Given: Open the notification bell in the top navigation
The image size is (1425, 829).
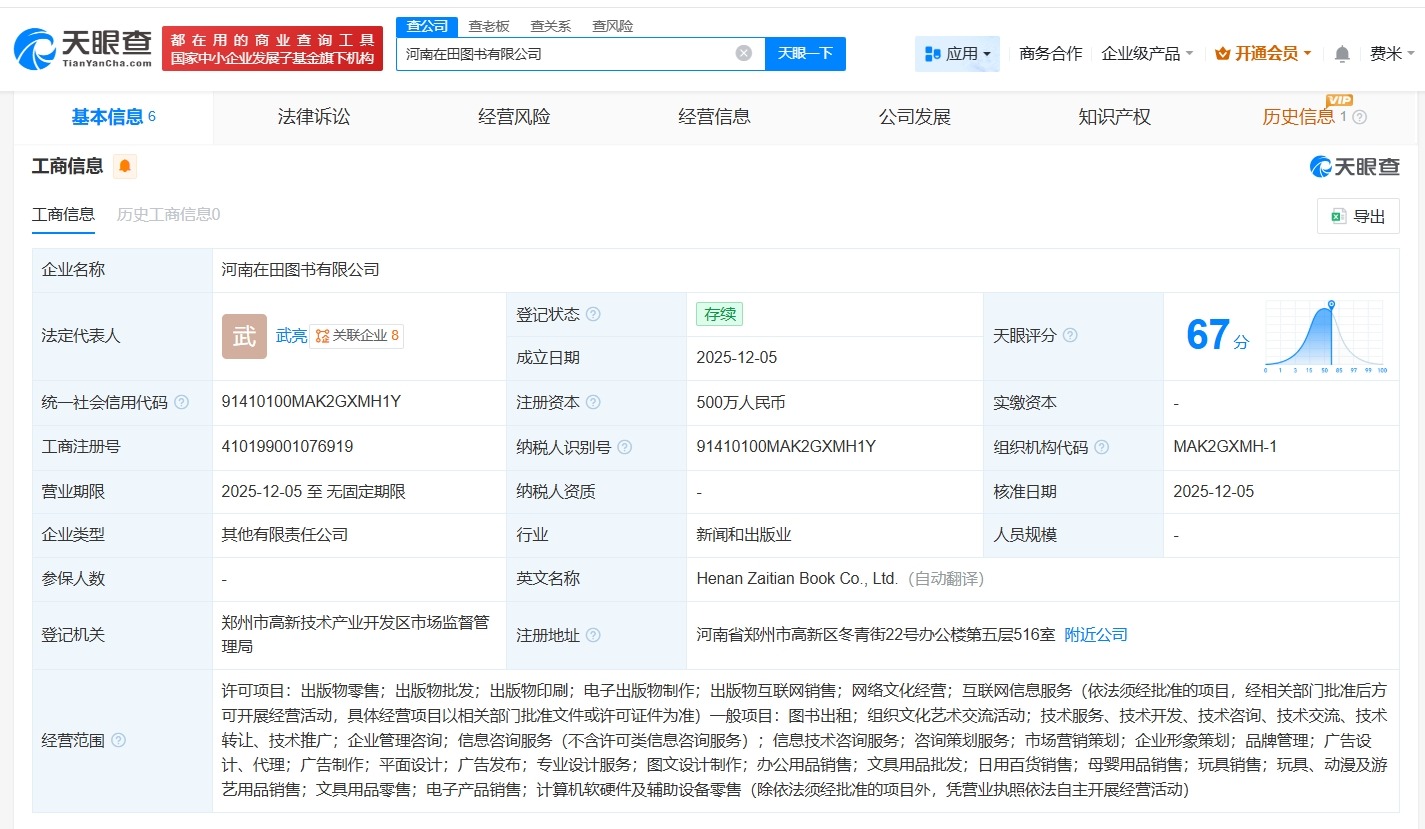Looking at the screenshot, I should click(x=1340, y=53).
